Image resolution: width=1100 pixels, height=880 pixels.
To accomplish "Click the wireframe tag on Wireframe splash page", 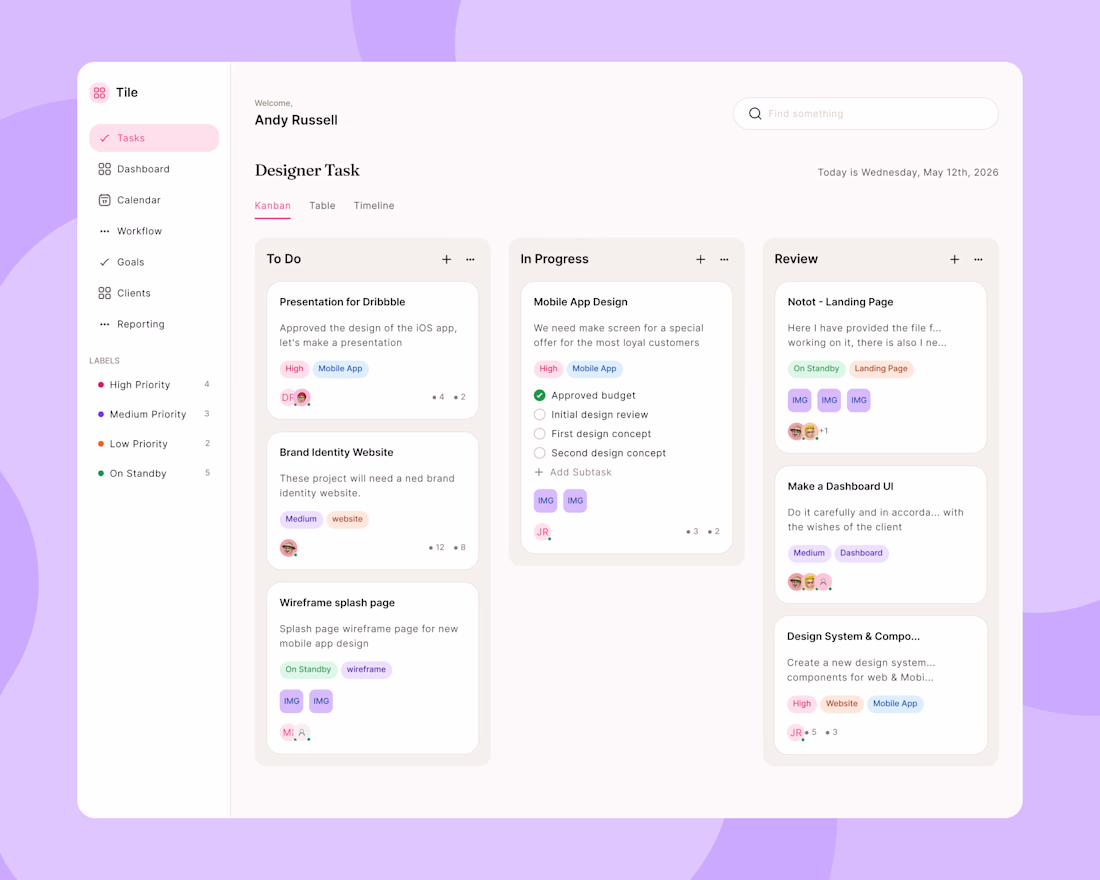I will coord(366,669).
